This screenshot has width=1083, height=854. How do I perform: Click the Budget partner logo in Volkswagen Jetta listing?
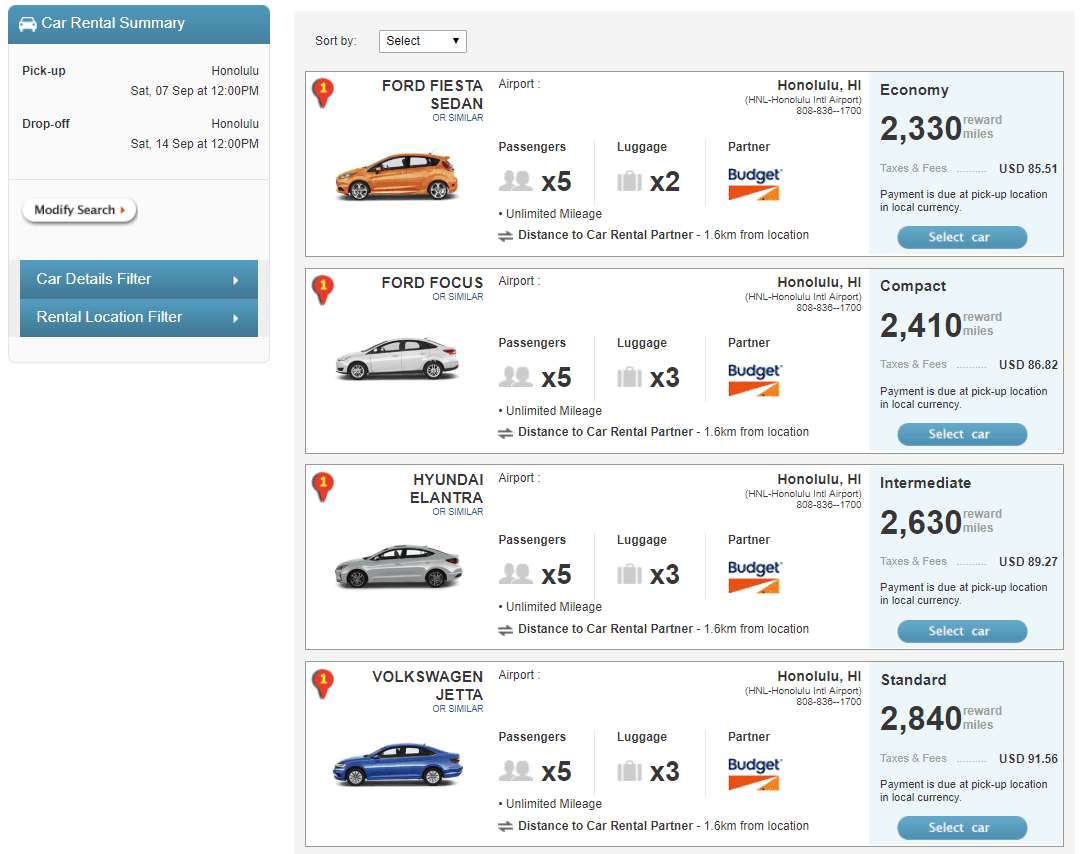(x=754, y=773)
